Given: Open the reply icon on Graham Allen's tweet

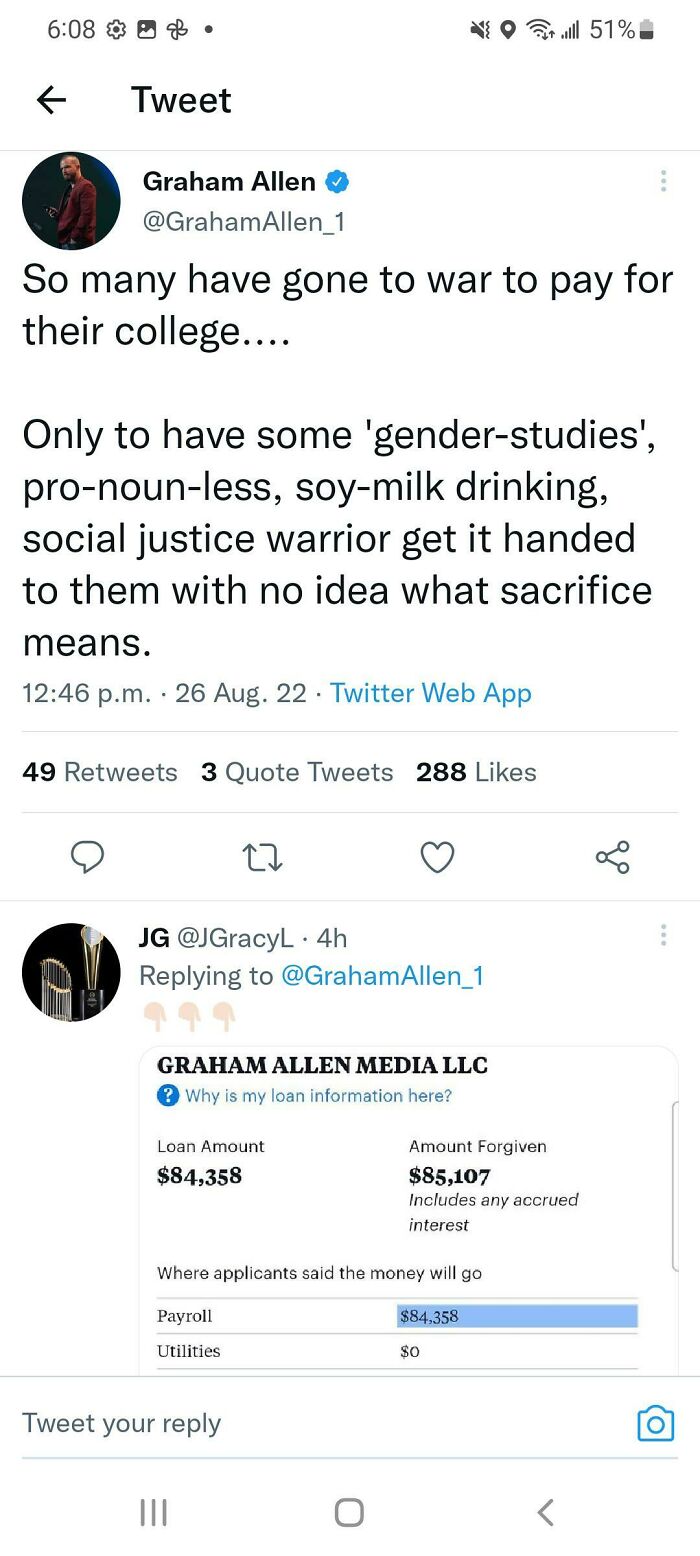Looking at the screenshot, I should [x=88, y=857].
